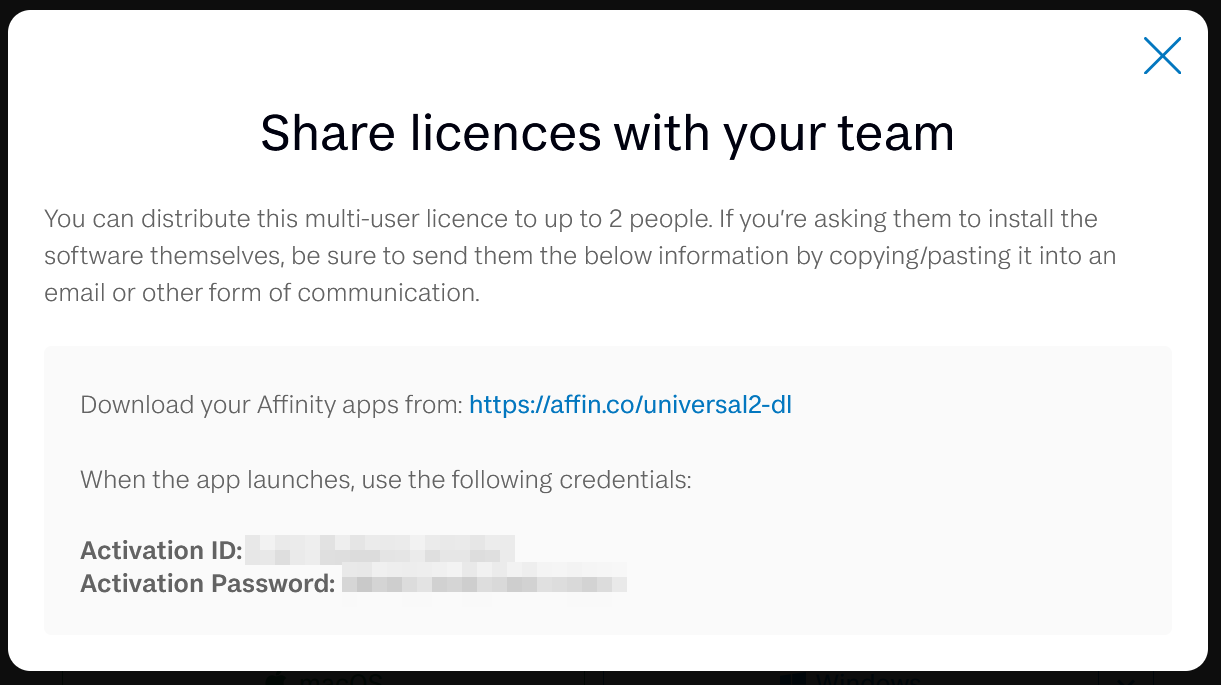Click the Activation Password label

[207, 583]
